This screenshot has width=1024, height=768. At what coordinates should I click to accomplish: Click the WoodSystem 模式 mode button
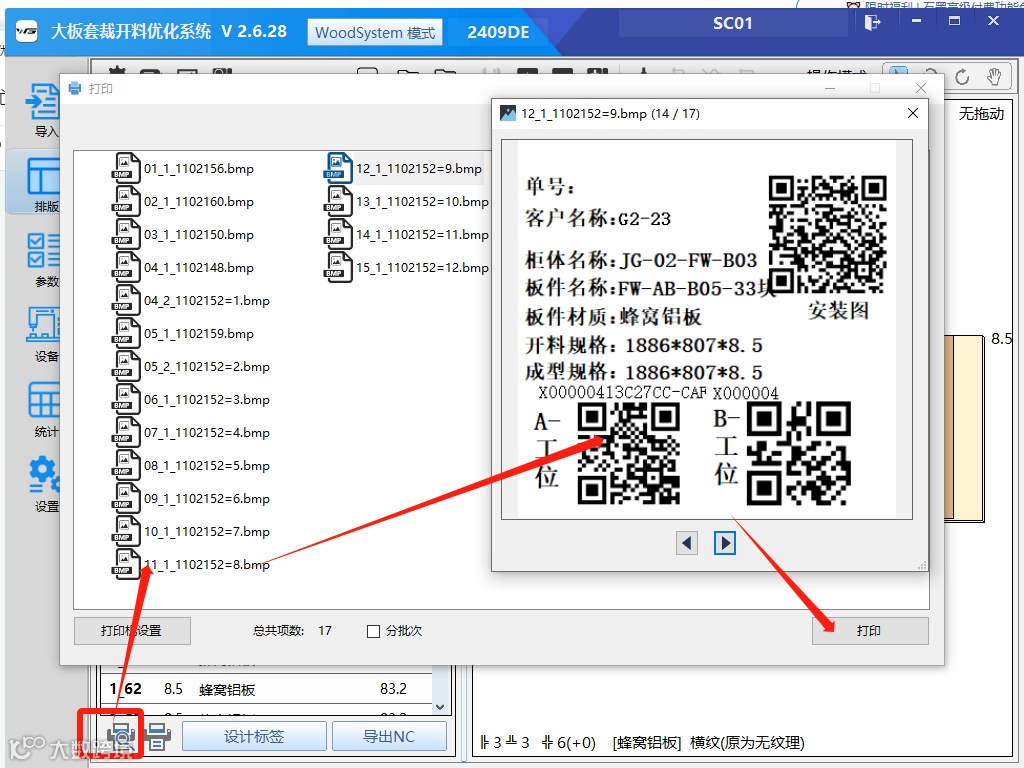(375, 32)
